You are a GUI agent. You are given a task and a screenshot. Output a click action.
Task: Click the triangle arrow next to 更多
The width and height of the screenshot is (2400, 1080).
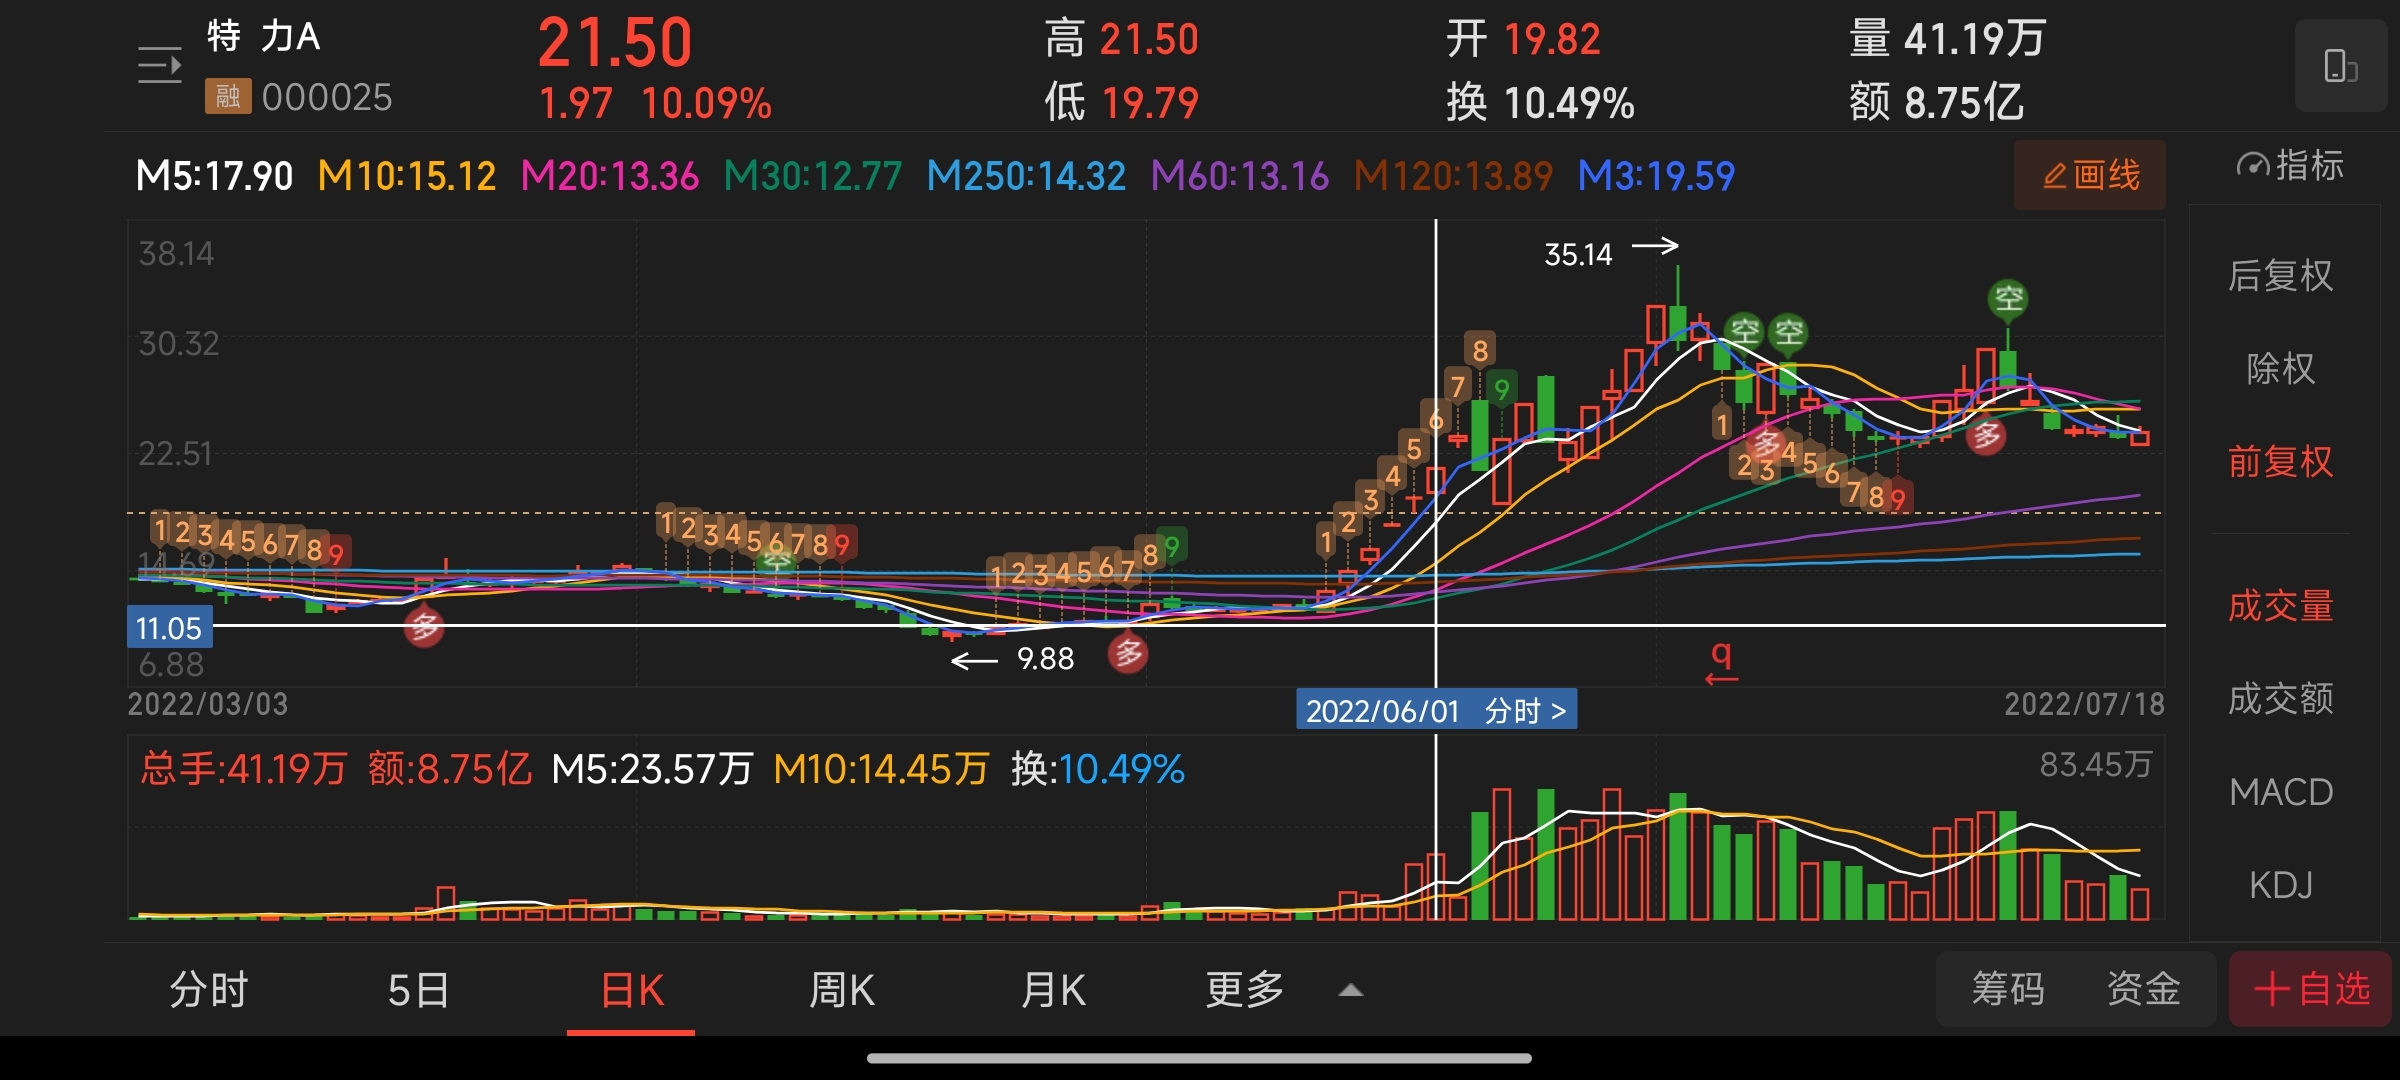pos(1351,990)
